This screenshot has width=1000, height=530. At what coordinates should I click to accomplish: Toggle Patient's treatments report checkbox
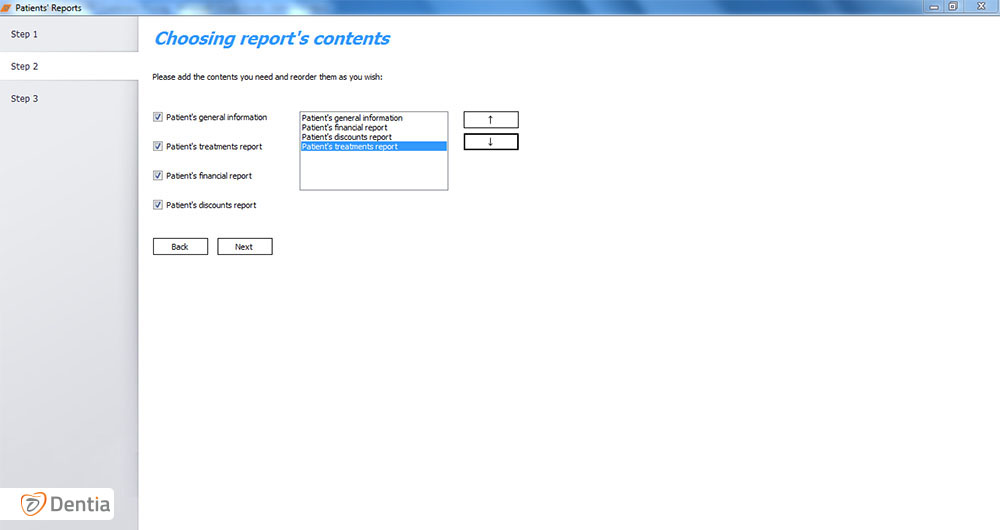158,146
